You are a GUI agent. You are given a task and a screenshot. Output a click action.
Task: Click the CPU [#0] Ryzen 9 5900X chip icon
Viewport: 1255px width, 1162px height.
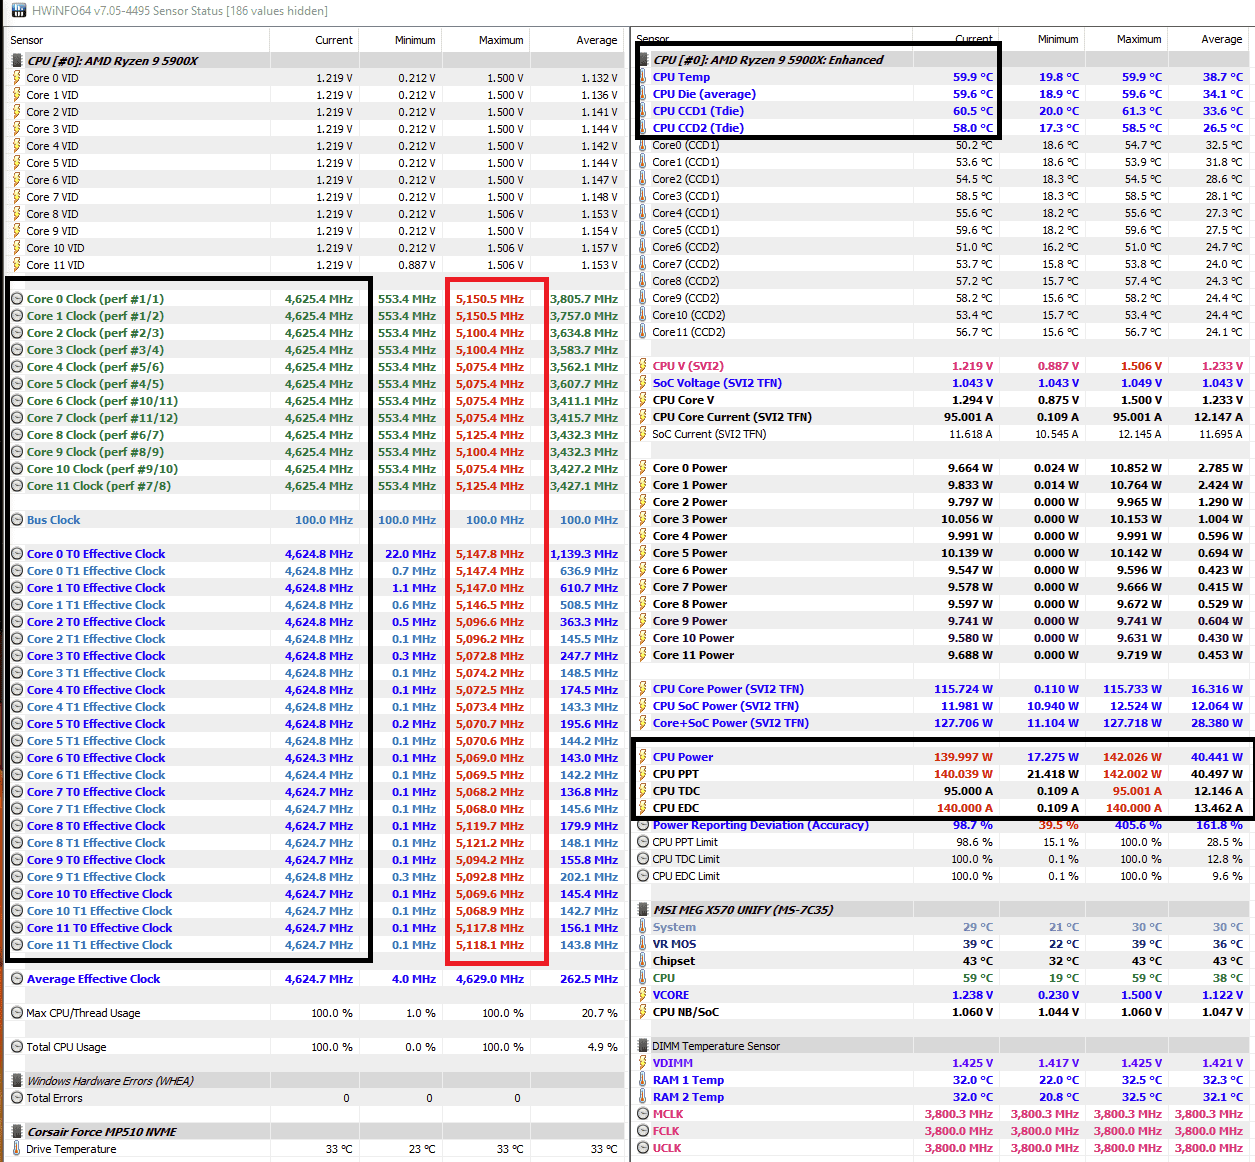[x=17, y=61]
